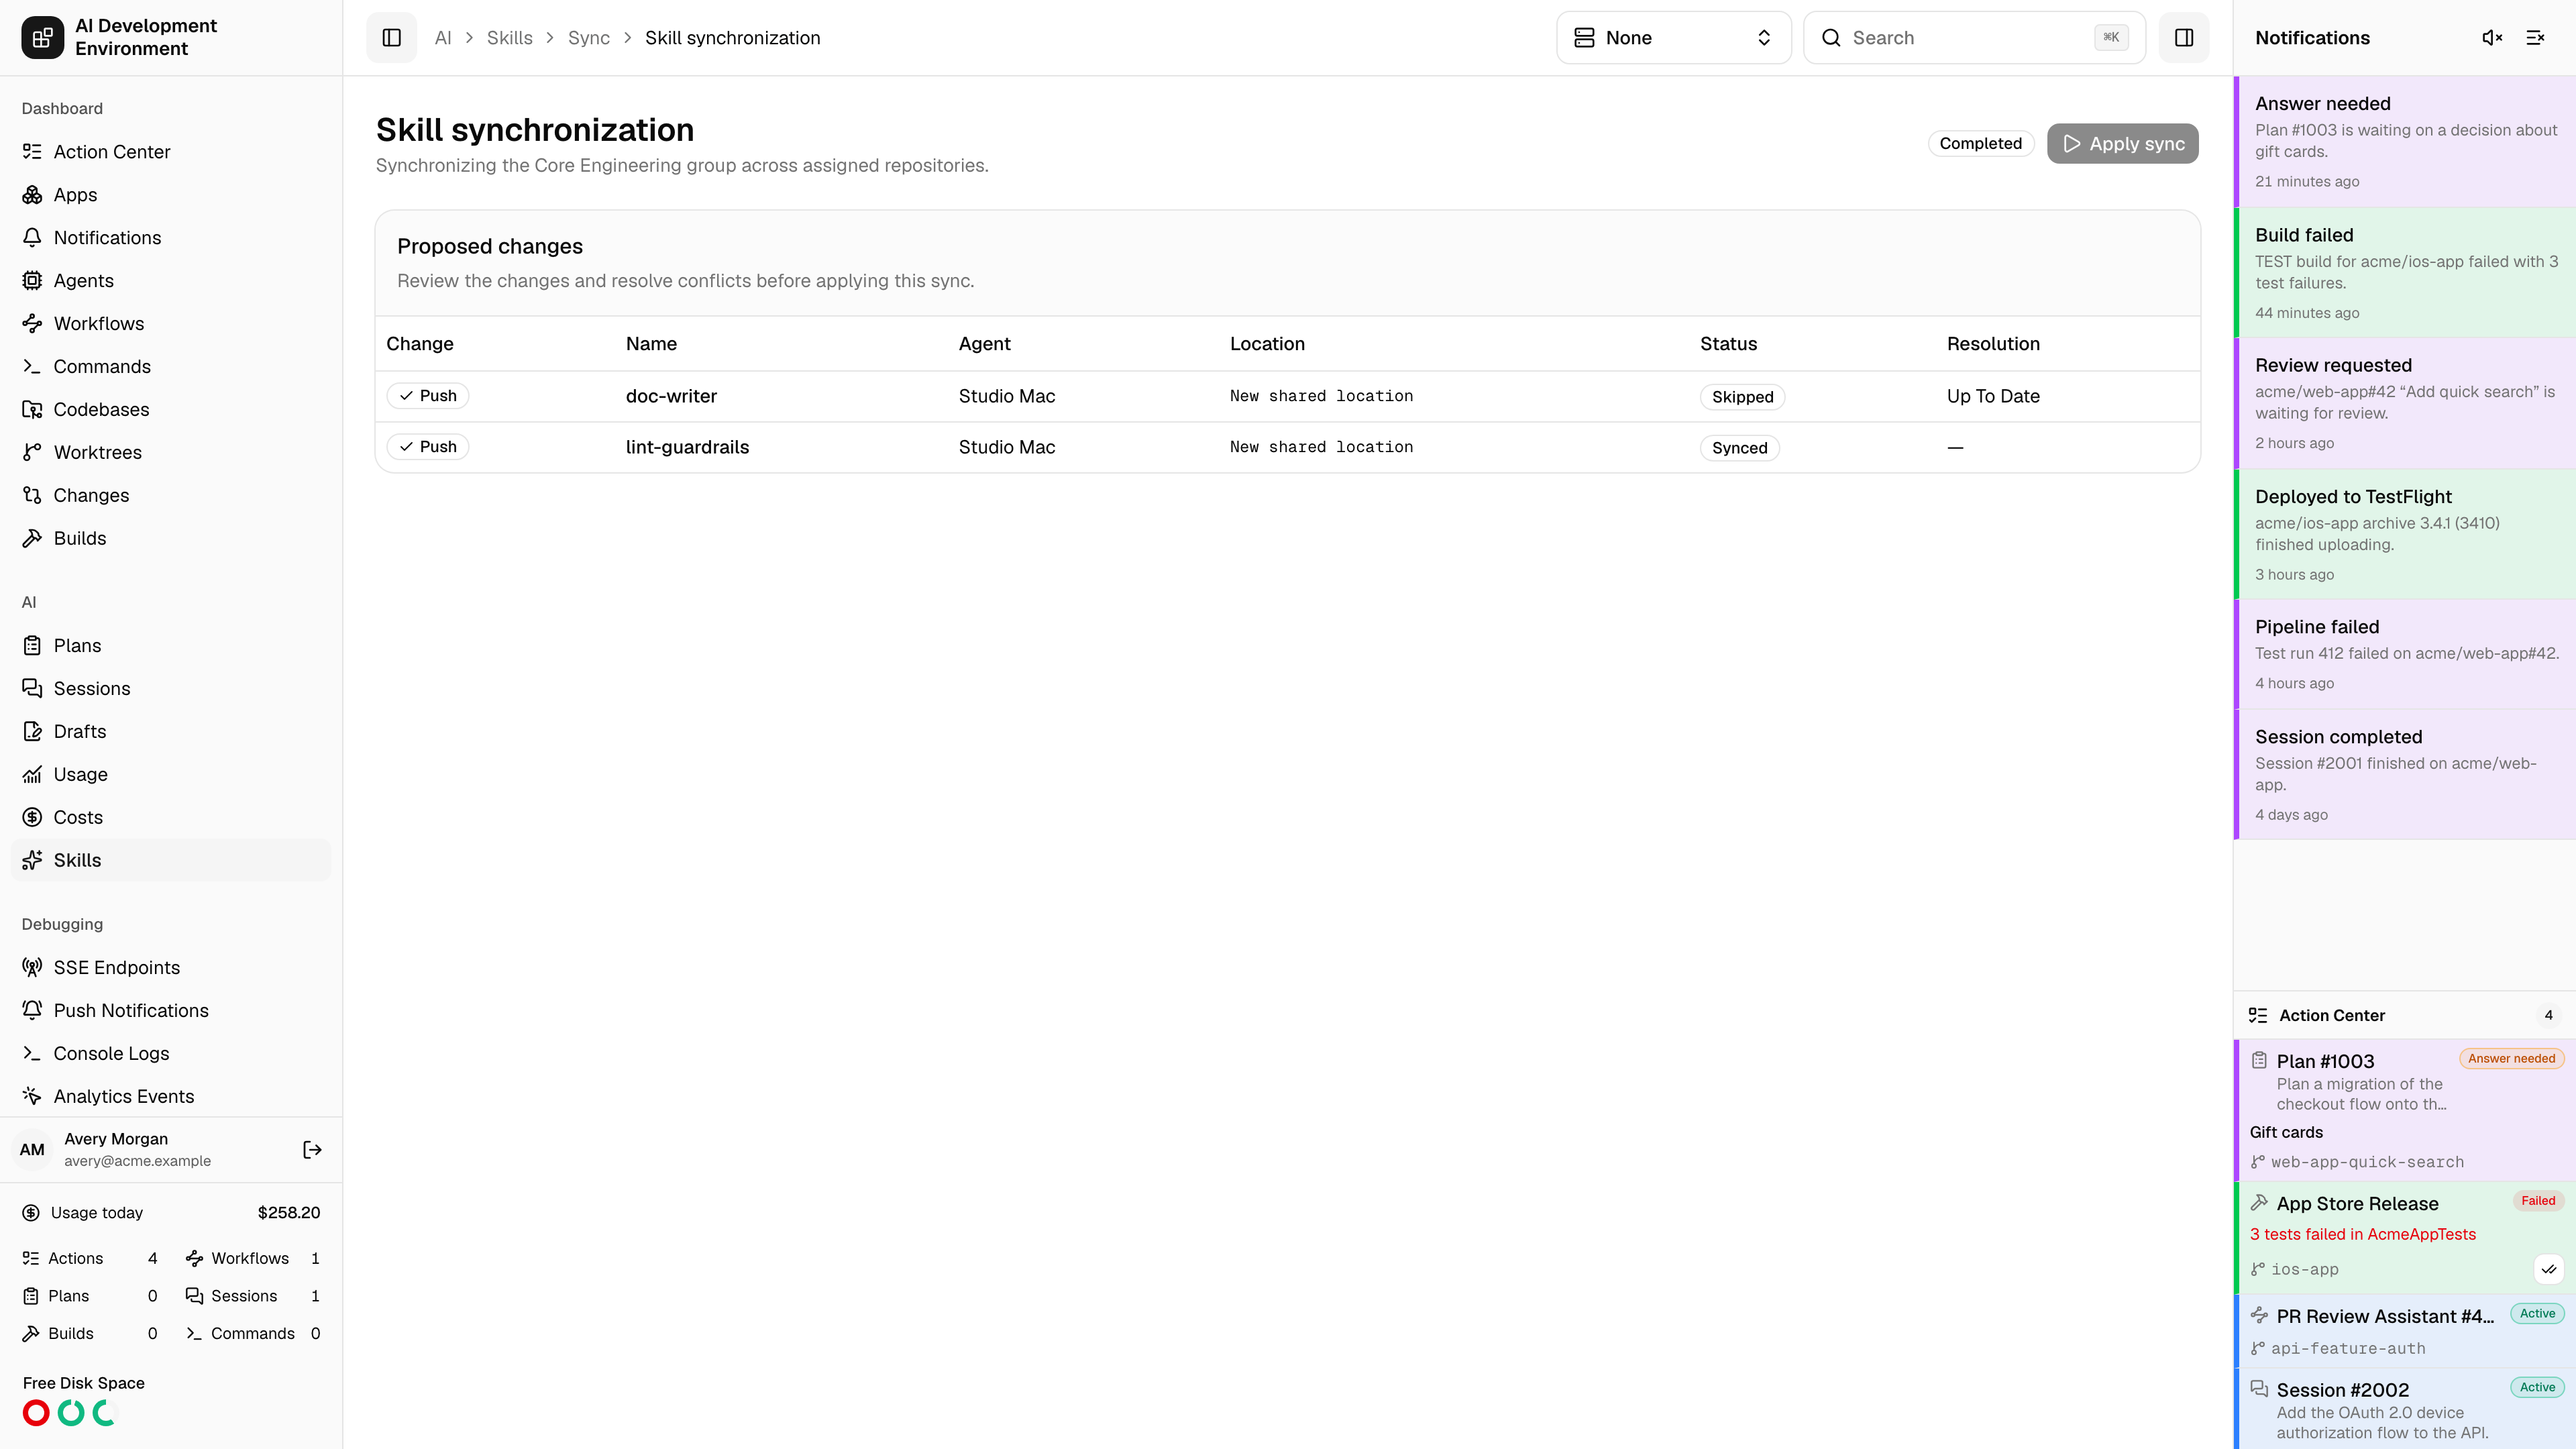Open Codebases page
Screen dimensions: 2576x1449
pyautogui.click(x=171, y=410)
